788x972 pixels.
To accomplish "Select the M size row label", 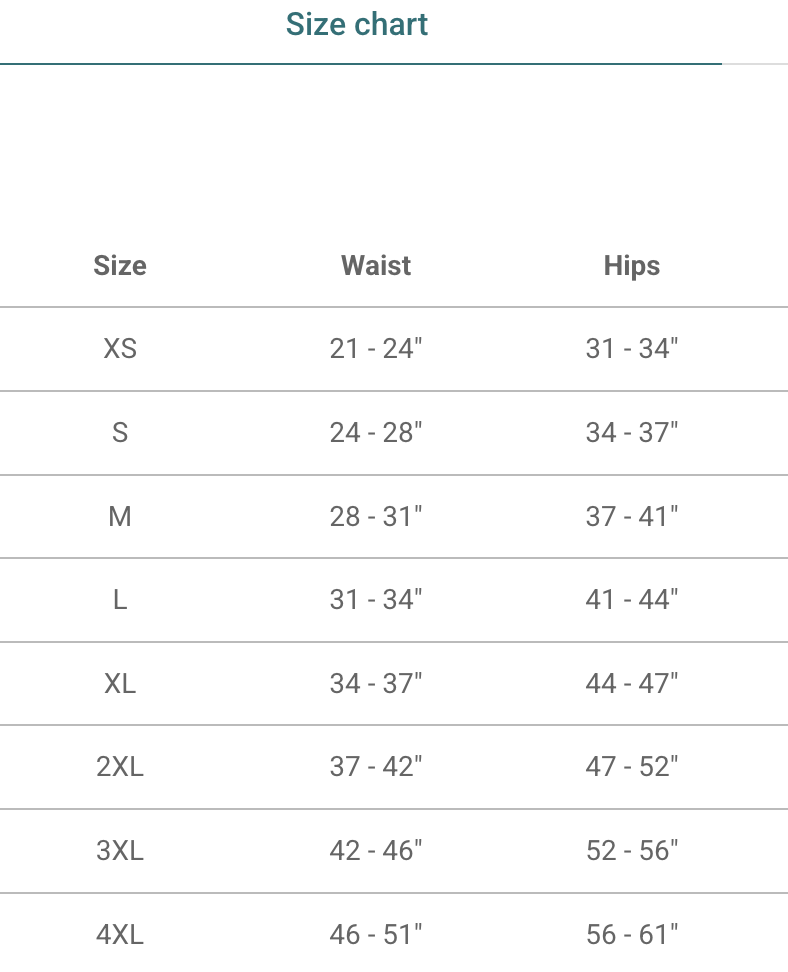I will pos(120,517).
